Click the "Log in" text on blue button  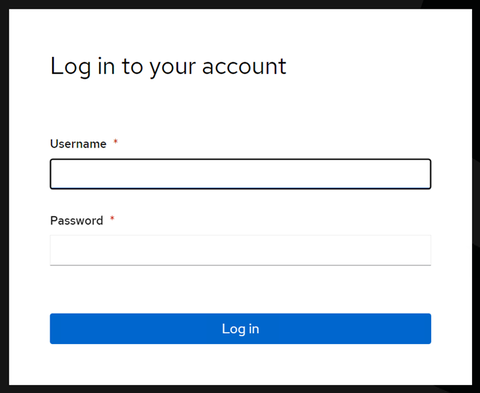[240, 329]
